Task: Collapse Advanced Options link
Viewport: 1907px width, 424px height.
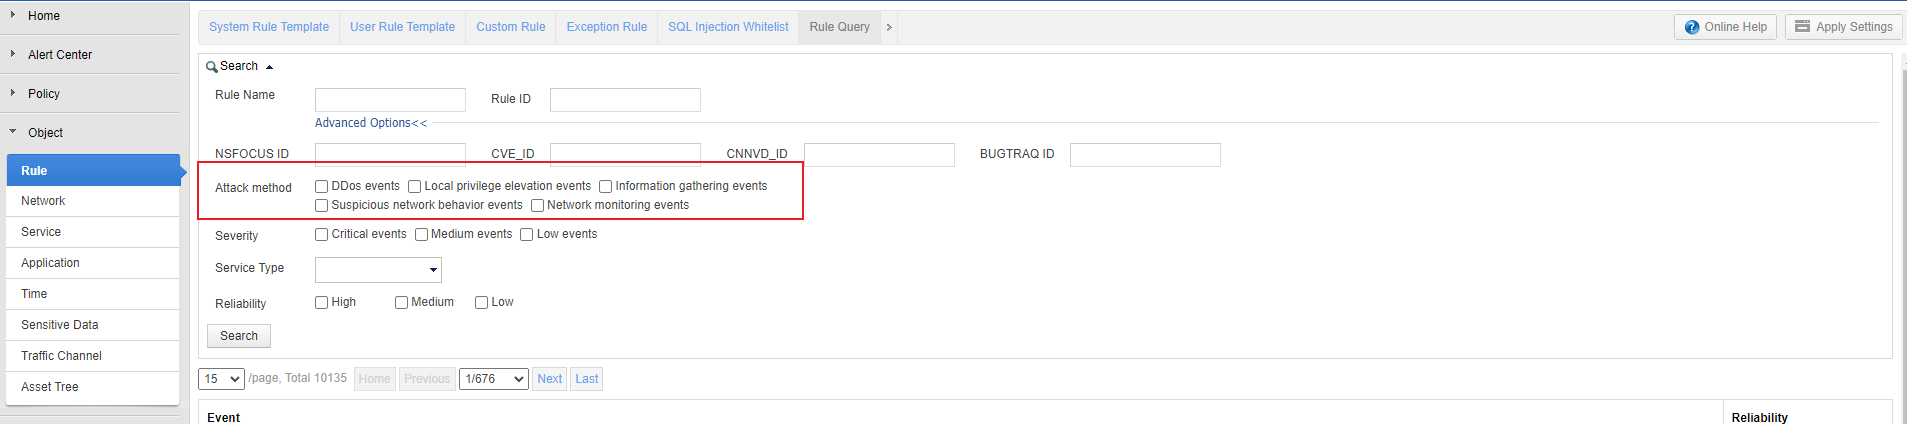Action: pos(371,123)
